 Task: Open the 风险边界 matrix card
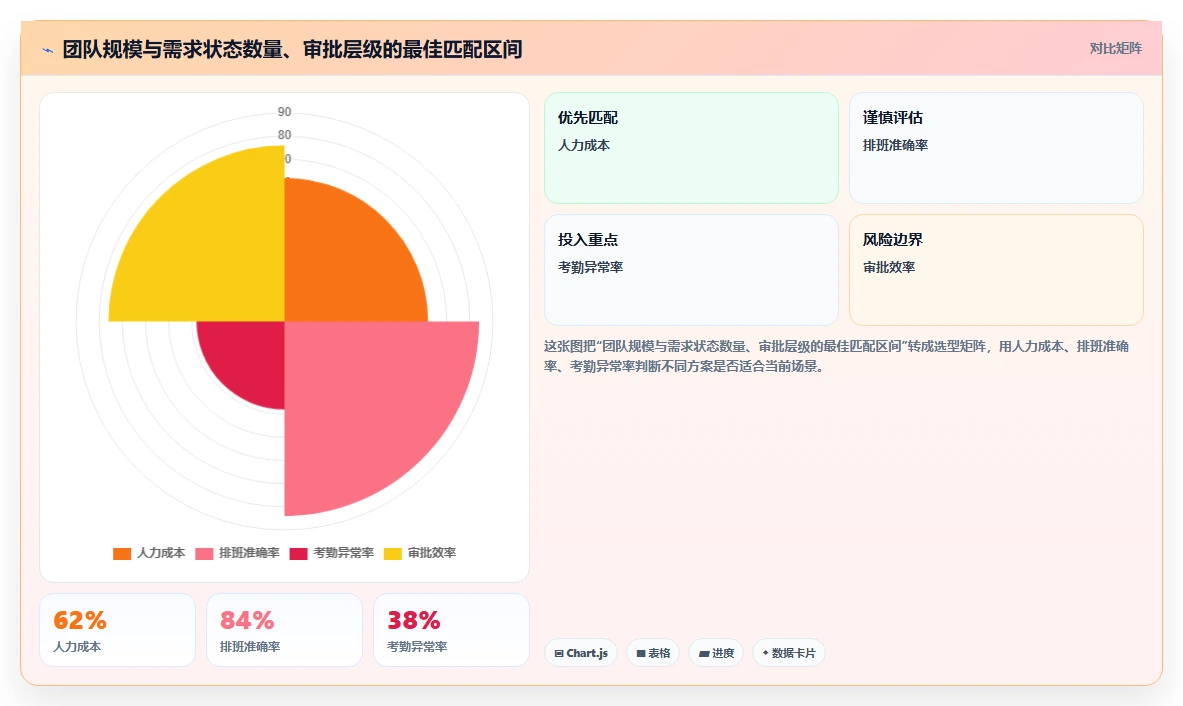tap(996, 270)
